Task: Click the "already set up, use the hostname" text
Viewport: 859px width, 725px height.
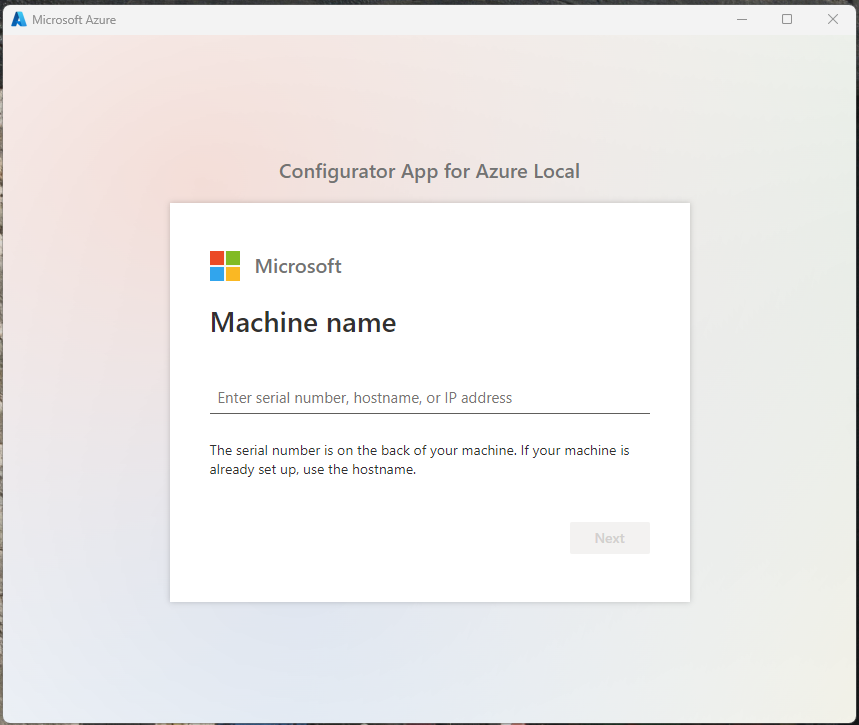Action: [312, 470]
